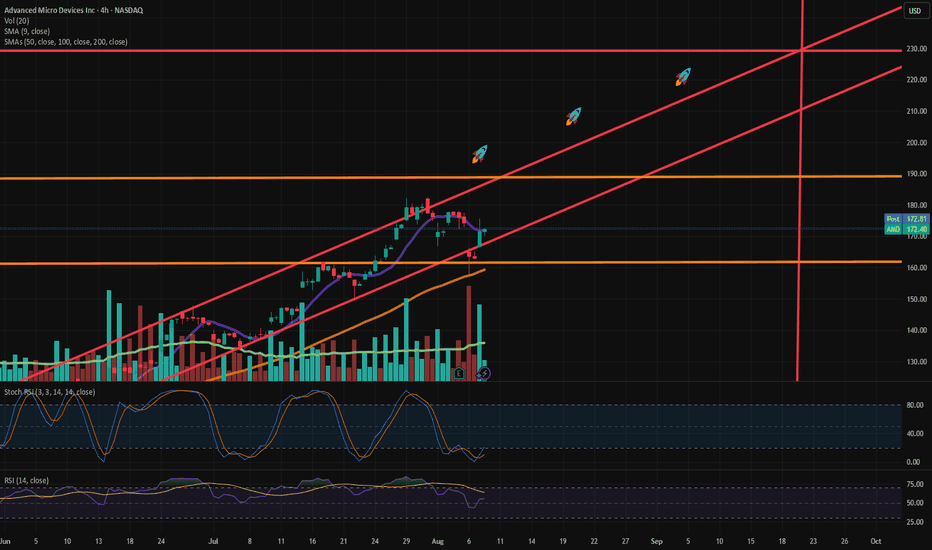Open the USD currency selector
932x550 pixels.
(915, 11)
